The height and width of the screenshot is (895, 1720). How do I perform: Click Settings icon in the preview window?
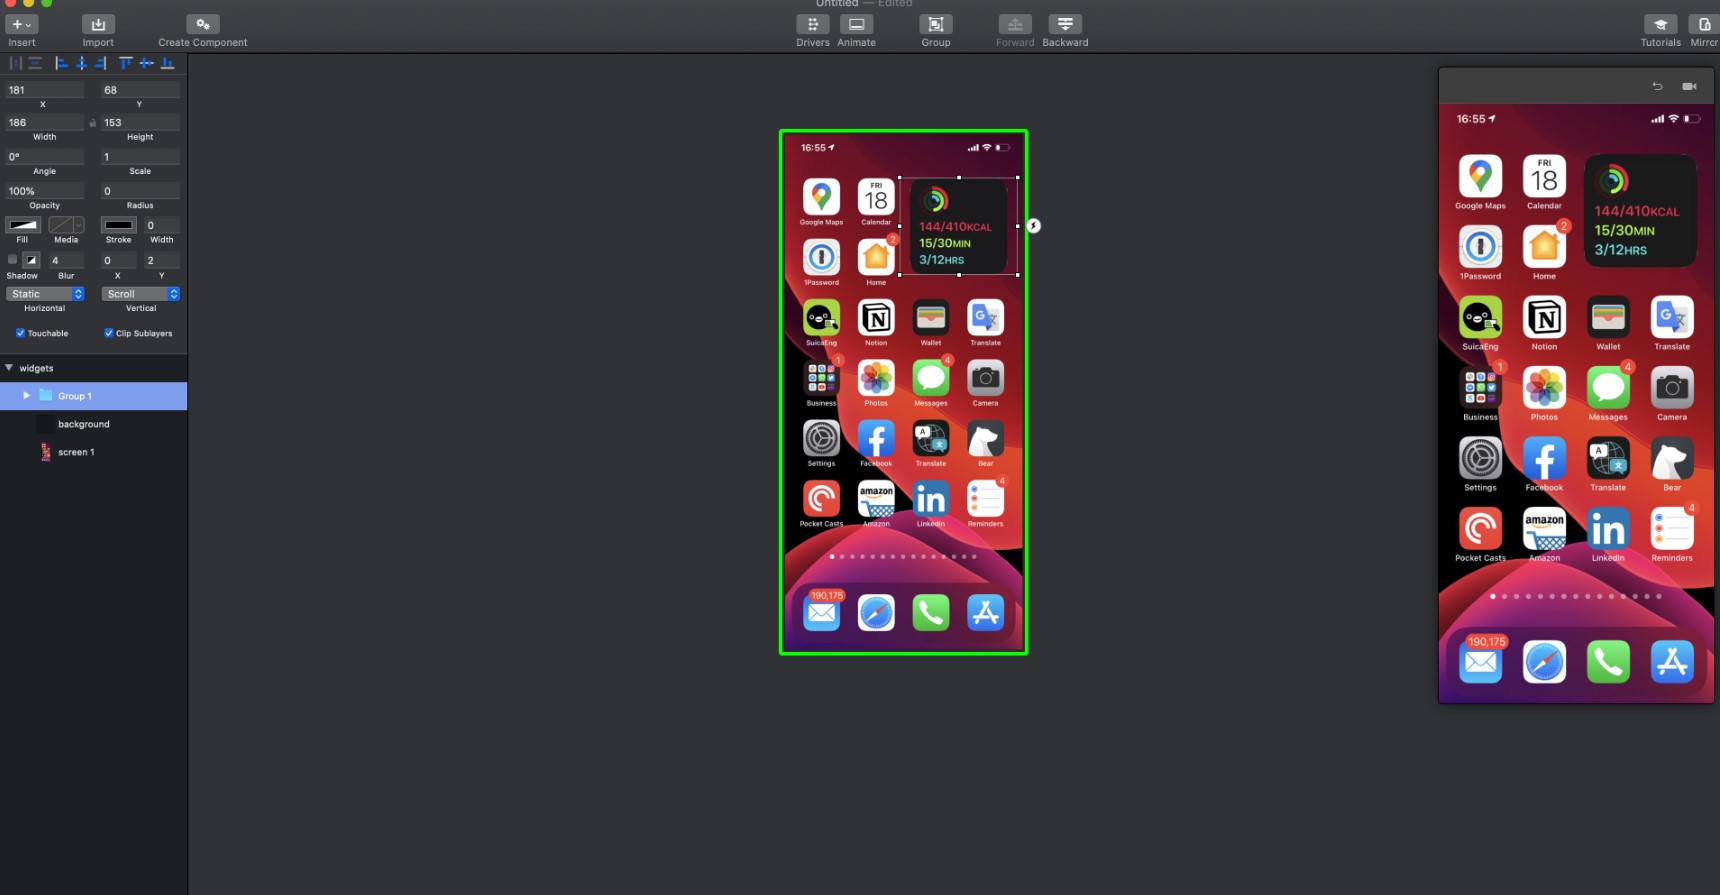(x=1480, y=458)
